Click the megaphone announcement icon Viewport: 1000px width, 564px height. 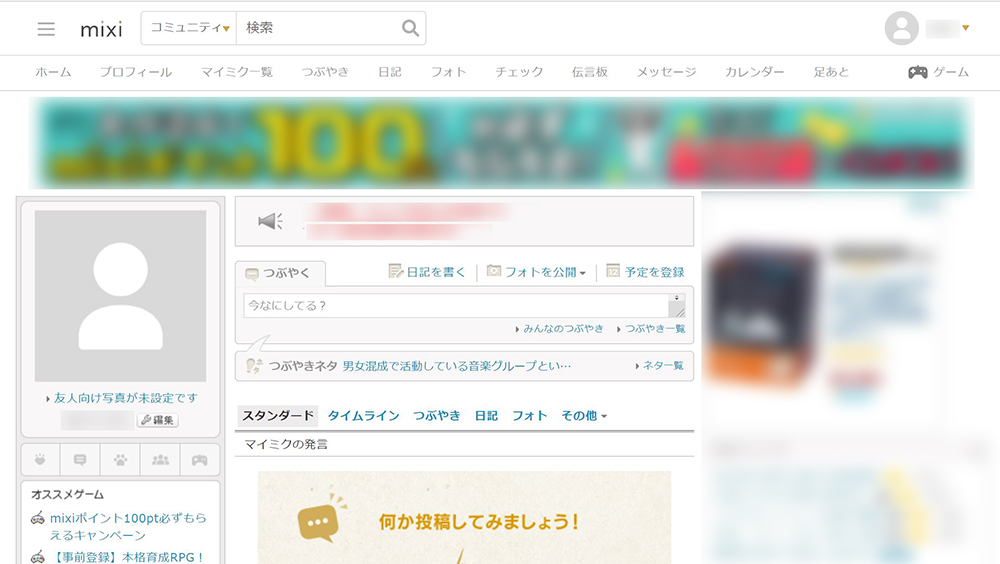pos(270,221)
